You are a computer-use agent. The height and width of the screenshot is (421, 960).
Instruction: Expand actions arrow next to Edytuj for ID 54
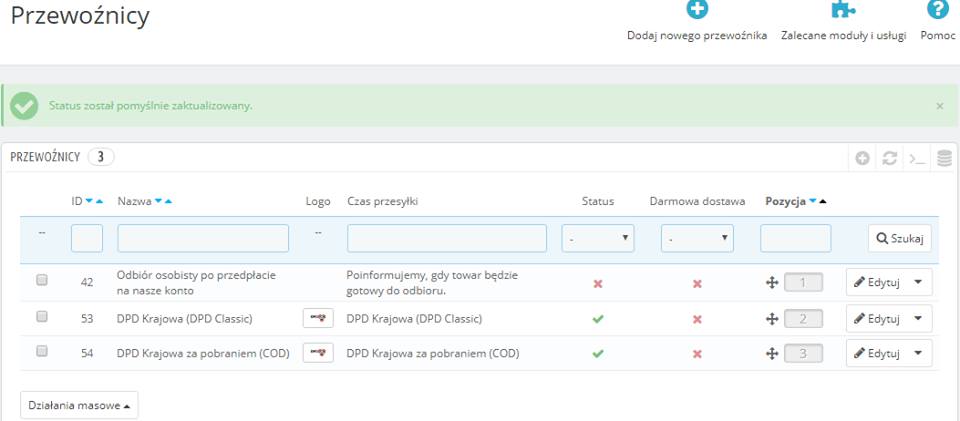click(x=918, y=353)
